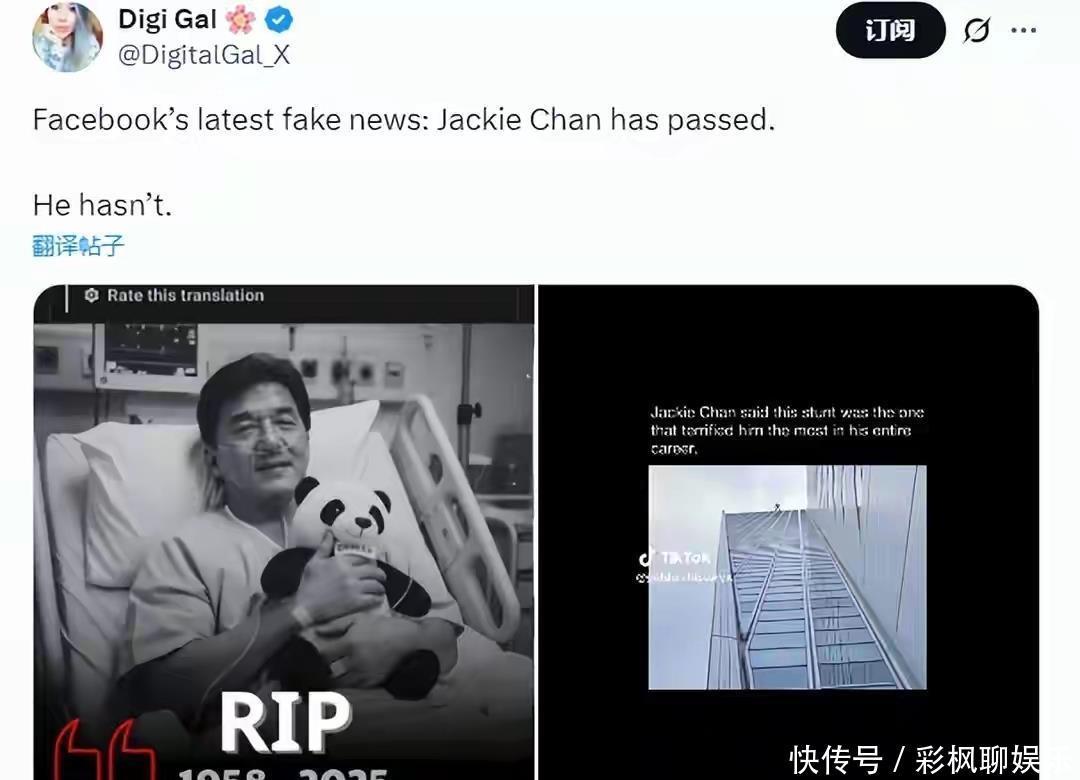Click the 翻译帖子 translate post link
The width and height of the screenshot is (1080, 780).
tap(78, 245)
